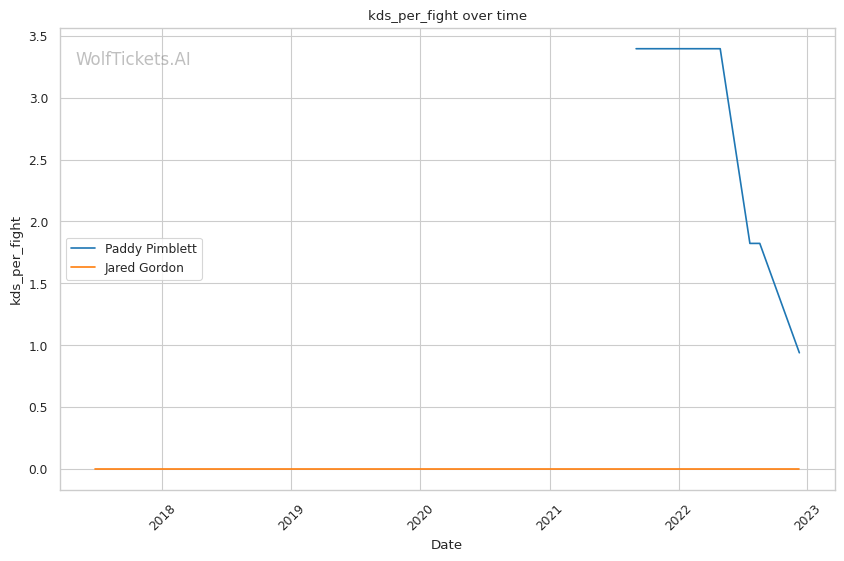
Task: Click the WolfTickets.AI watermark text
Action: (133, 60)
